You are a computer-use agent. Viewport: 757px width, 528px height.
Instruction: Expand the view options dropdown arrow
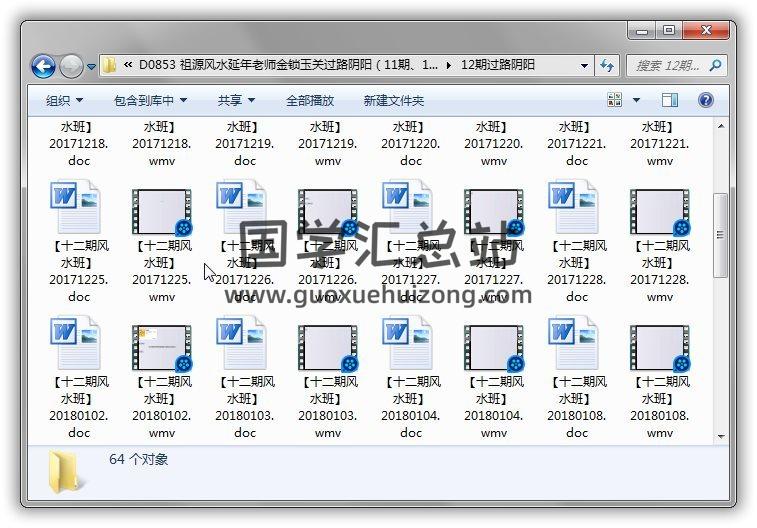click(636, 100)
